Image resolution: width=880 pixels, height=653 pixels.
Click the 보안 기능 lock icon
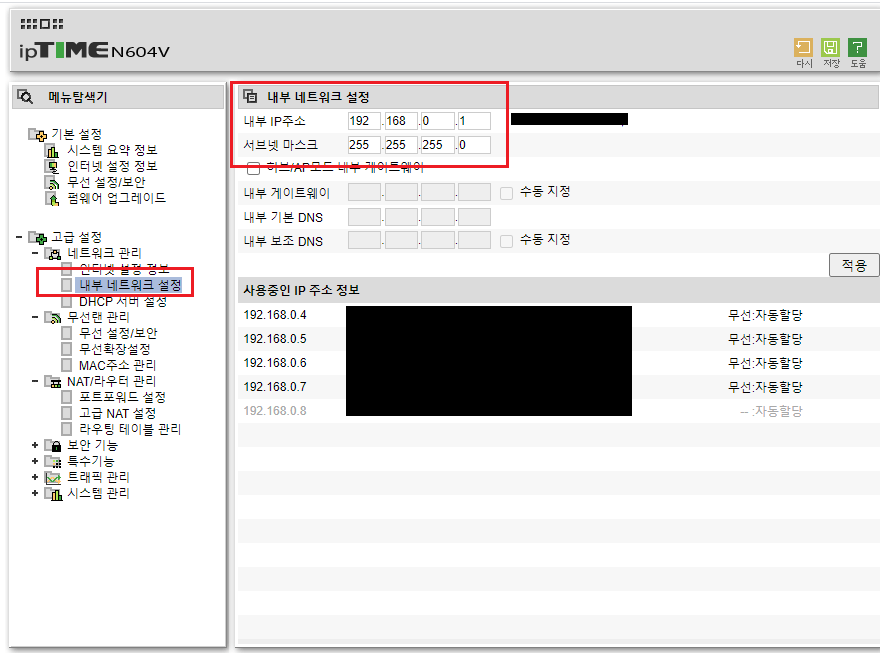click(53, 445)
